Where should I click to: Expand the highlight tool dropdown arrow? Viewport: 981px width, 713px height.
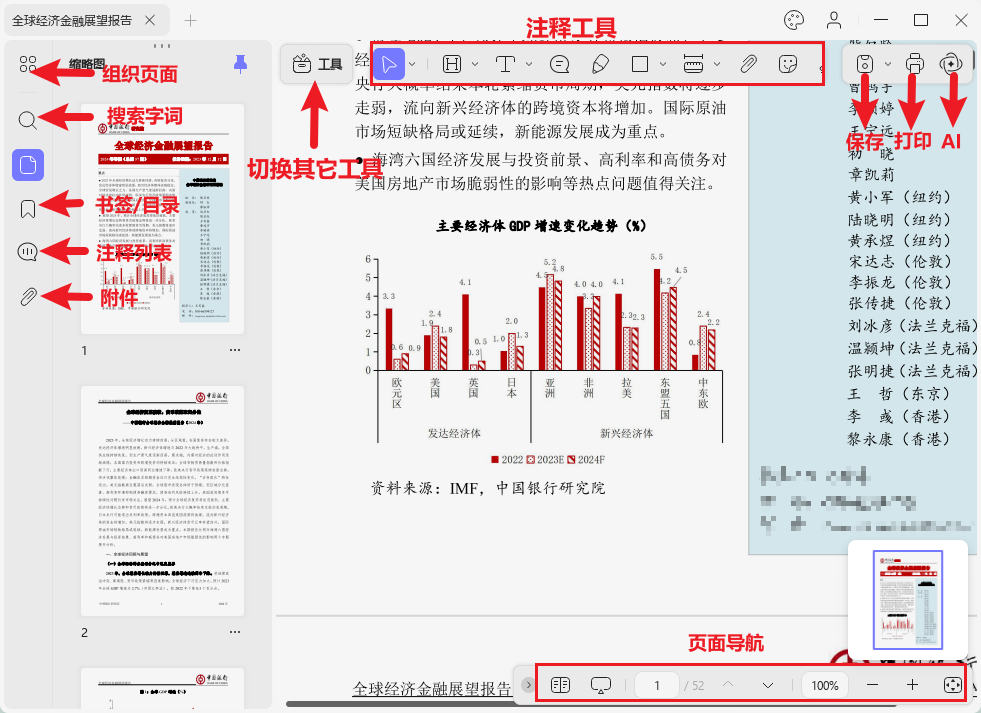475,64
